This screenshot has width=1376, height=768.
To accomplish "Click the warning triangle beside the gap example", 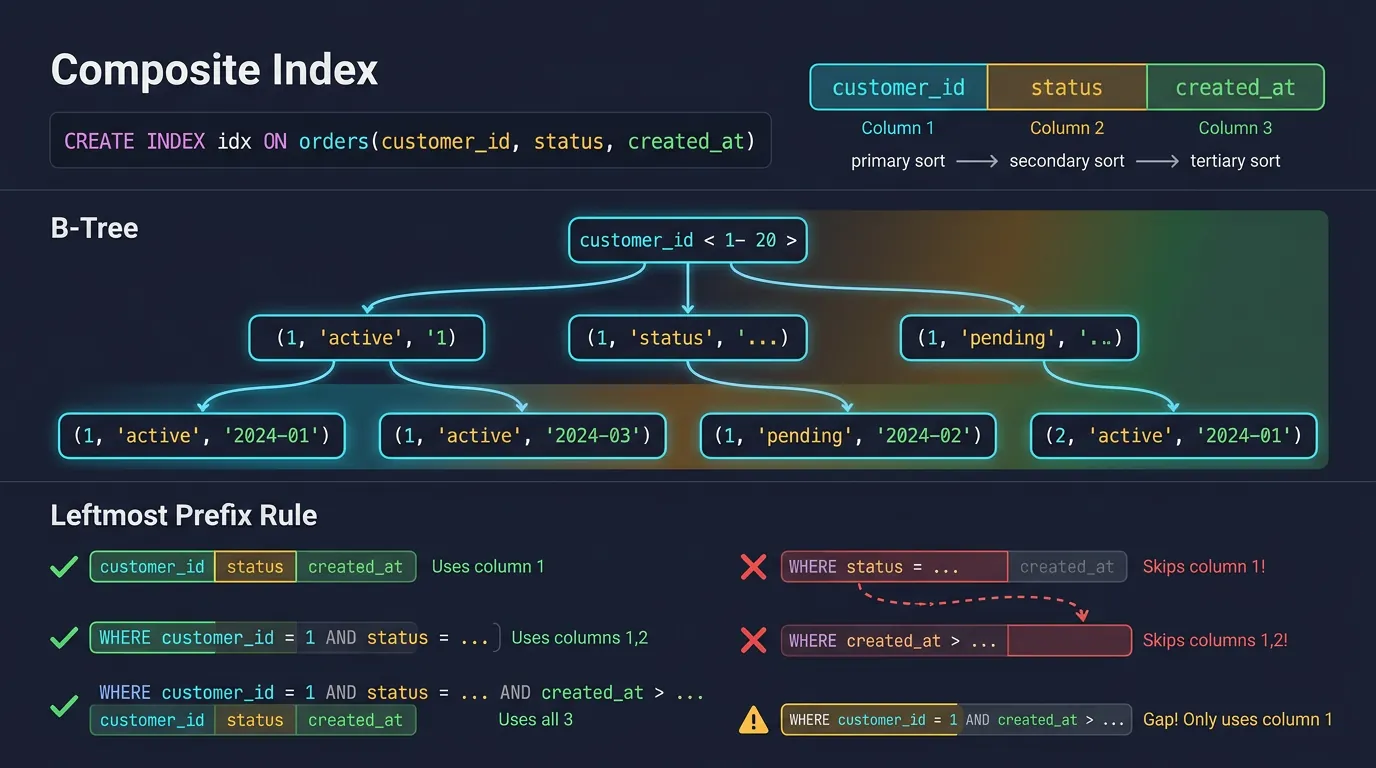I will 753,719.
